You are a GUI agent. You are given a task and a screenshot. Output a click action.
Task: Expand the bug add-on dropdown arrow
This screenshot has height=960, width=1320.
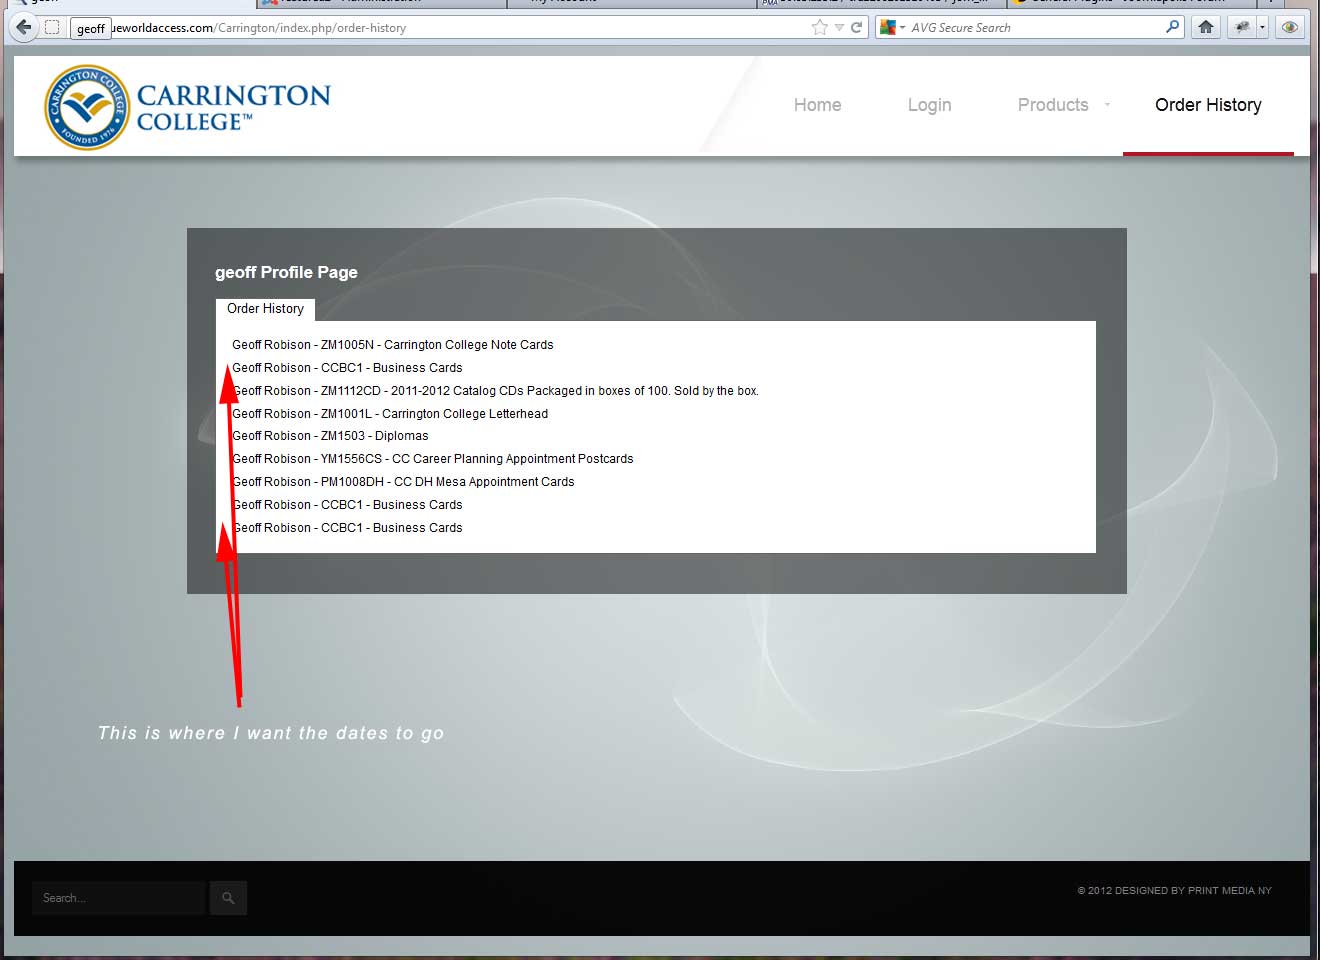(1262, 28)
